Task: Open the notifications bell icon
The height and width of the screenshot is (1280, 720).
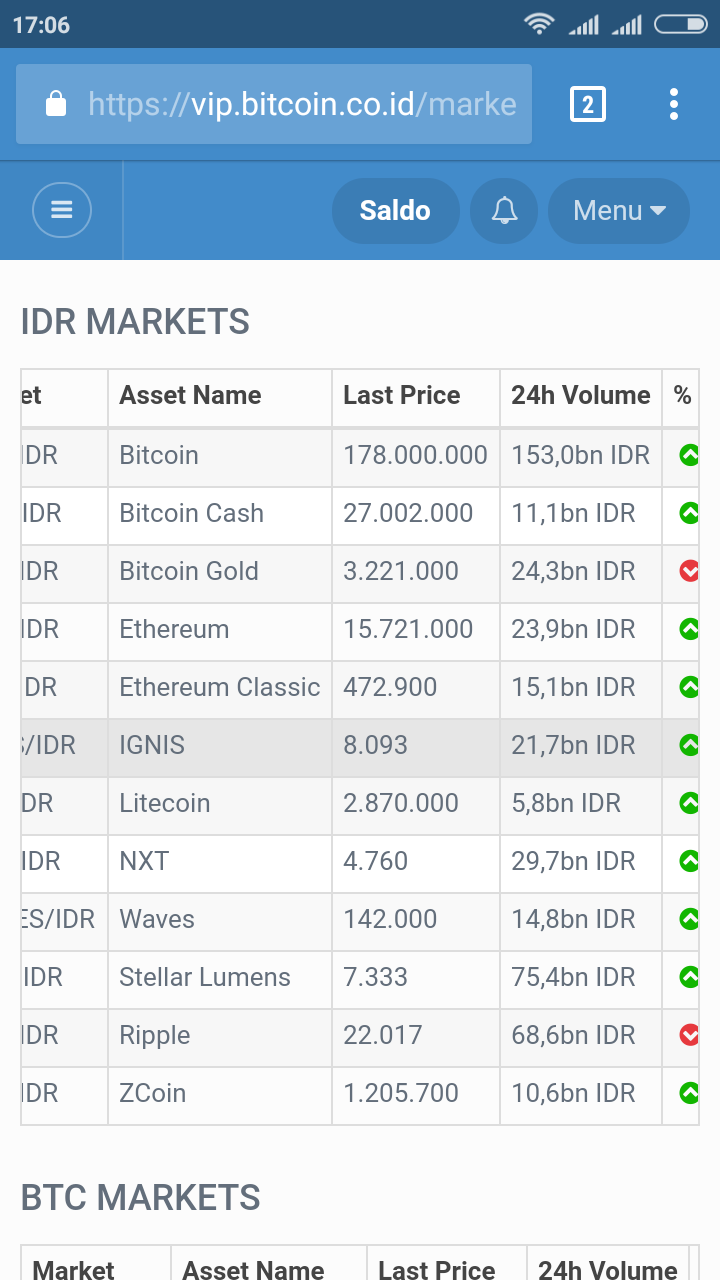Action: tap(504, 210)
